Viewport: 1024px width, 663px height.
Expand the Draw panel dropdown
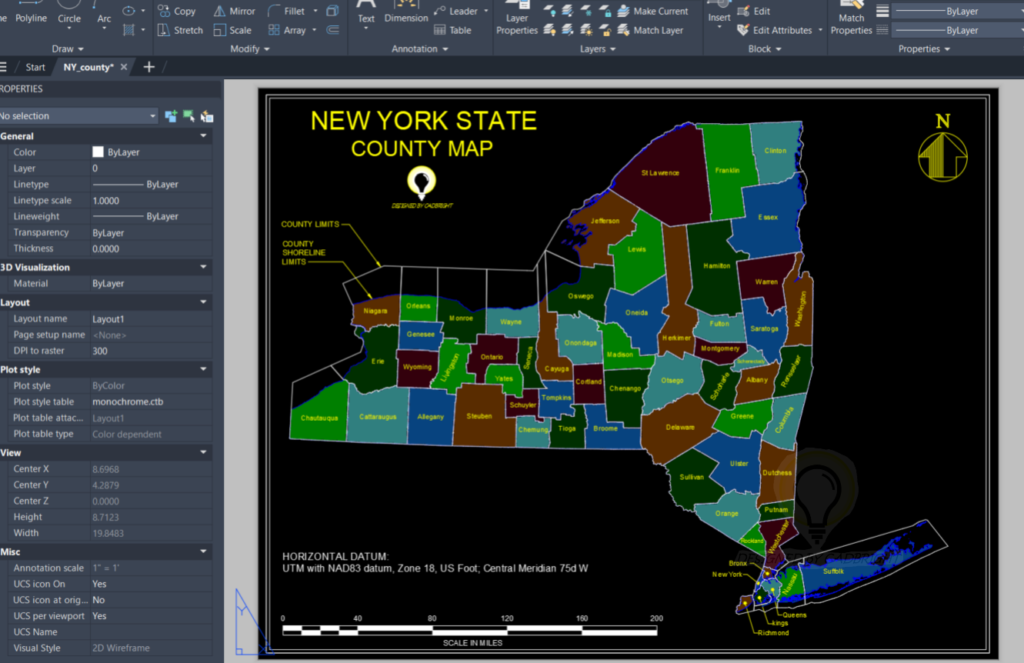(x=82, y=48)
